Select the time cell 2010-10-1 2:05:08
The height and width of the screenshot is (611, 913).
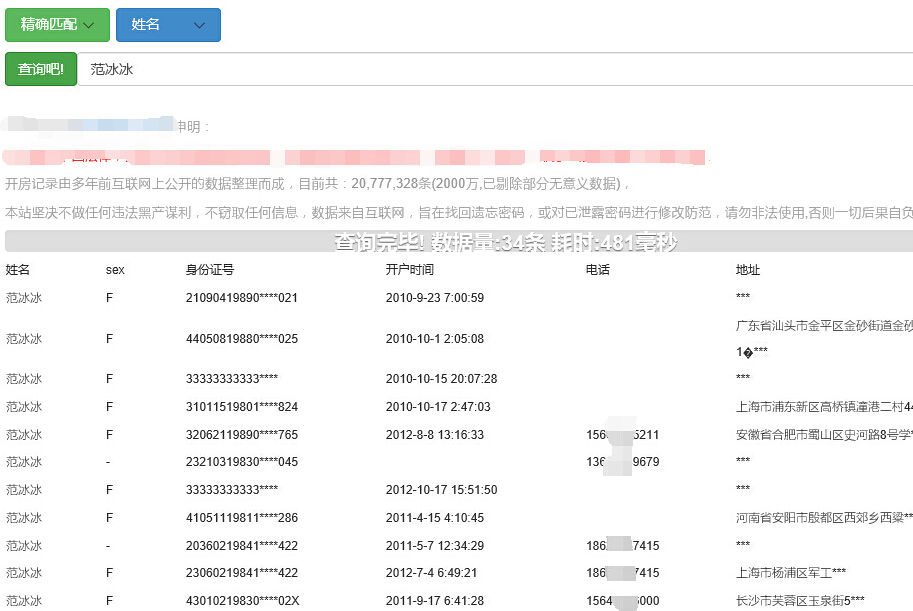(434, 338)
